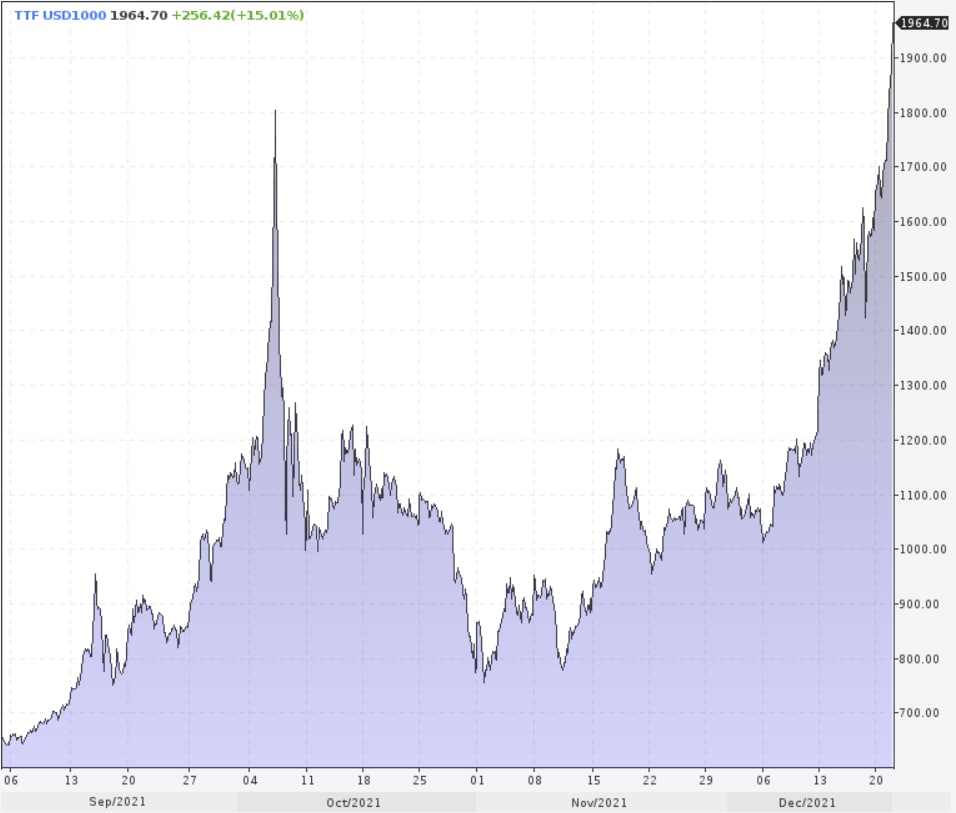Click the 1300.00 price axis label

924,385
